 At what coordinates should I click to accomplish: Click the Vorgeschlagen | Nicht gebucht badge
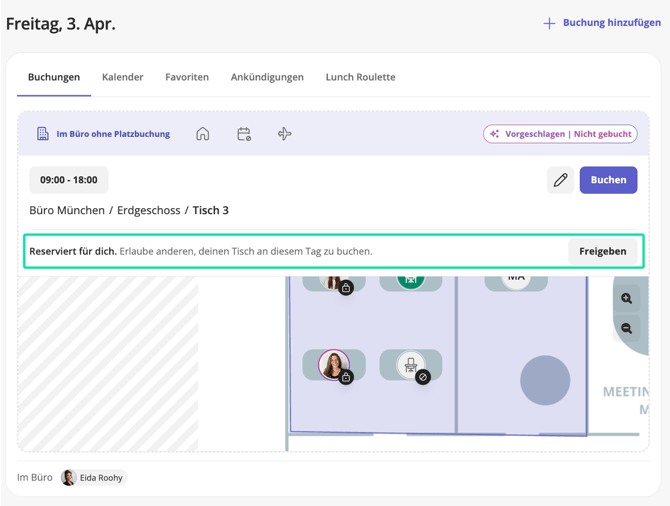pyautogui.click(x=560, y=134)
